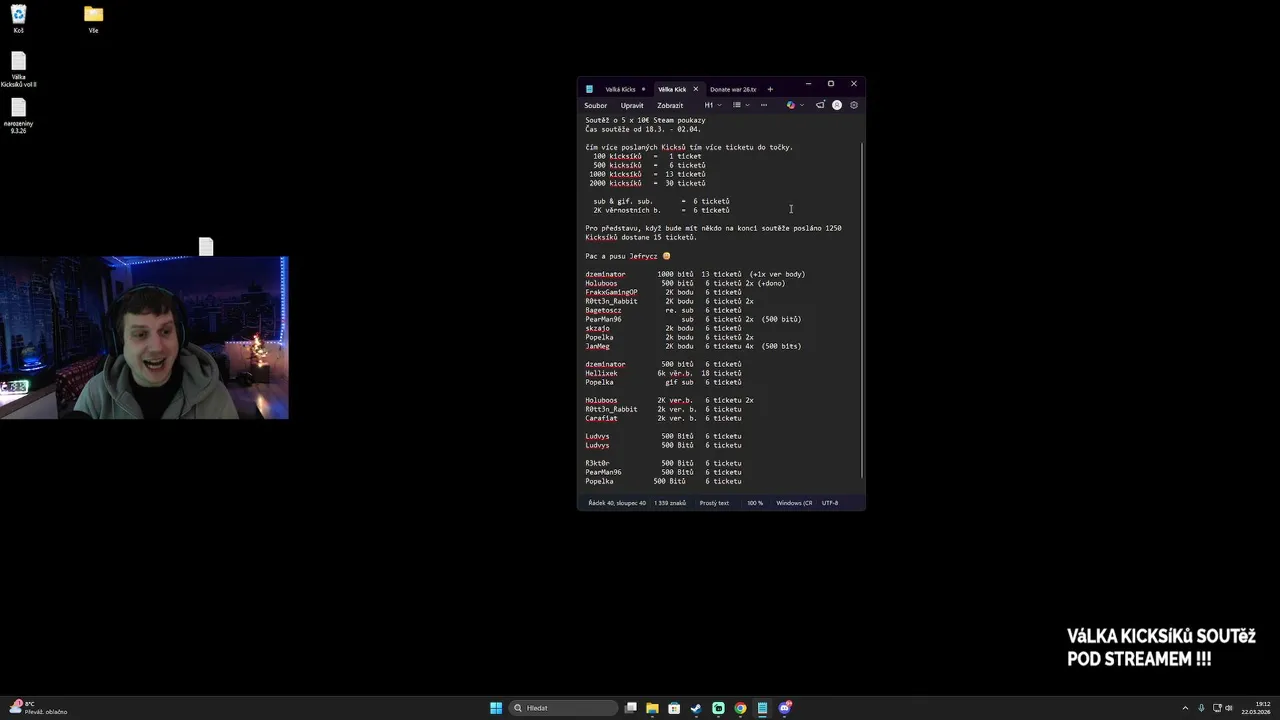Open the weather widget showing 8°C
Image resolution: width=1280 pixels, height=720 pixels.
tap(38, 708)
